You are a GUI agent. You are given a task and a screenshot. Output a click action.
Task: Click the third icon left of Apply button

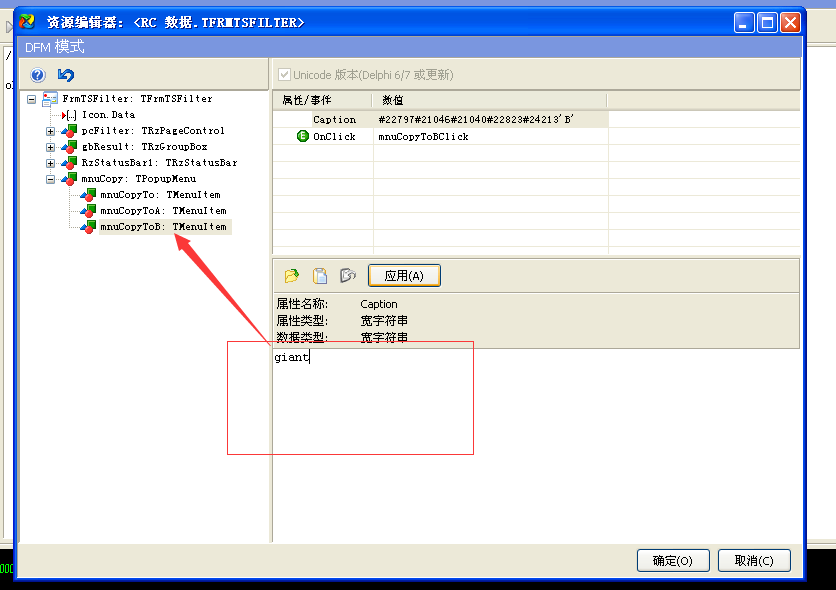pos(348,276)
